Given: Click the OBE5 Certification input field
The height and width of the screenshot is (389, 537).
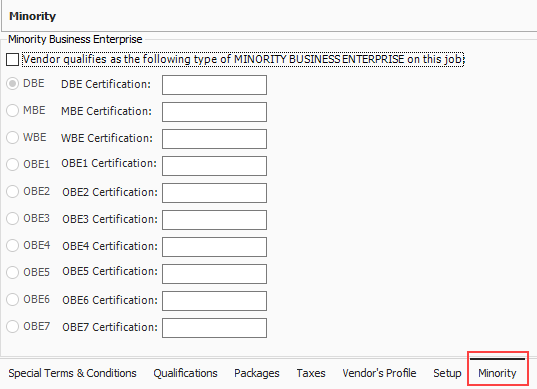Looking at the screenshot, I should point(214,274).
